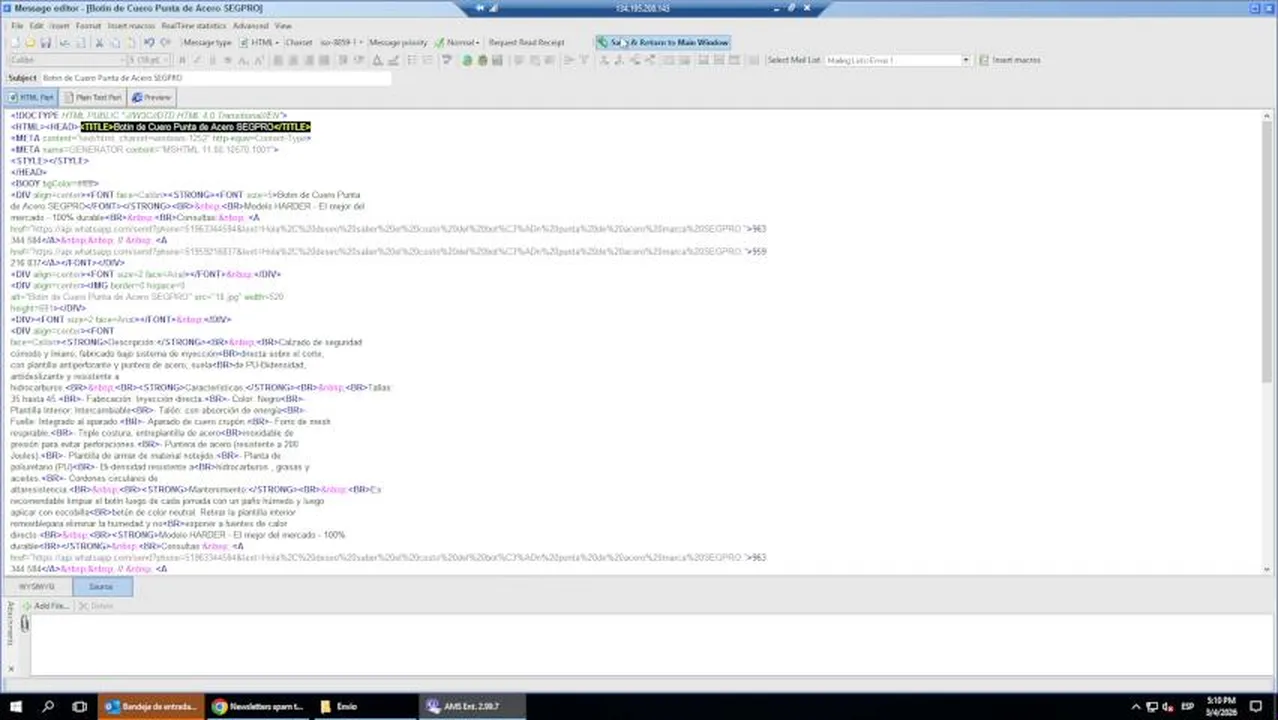The image size is (1278, 720).
Task: Open the File menu
Action: [x=17, y=26]
